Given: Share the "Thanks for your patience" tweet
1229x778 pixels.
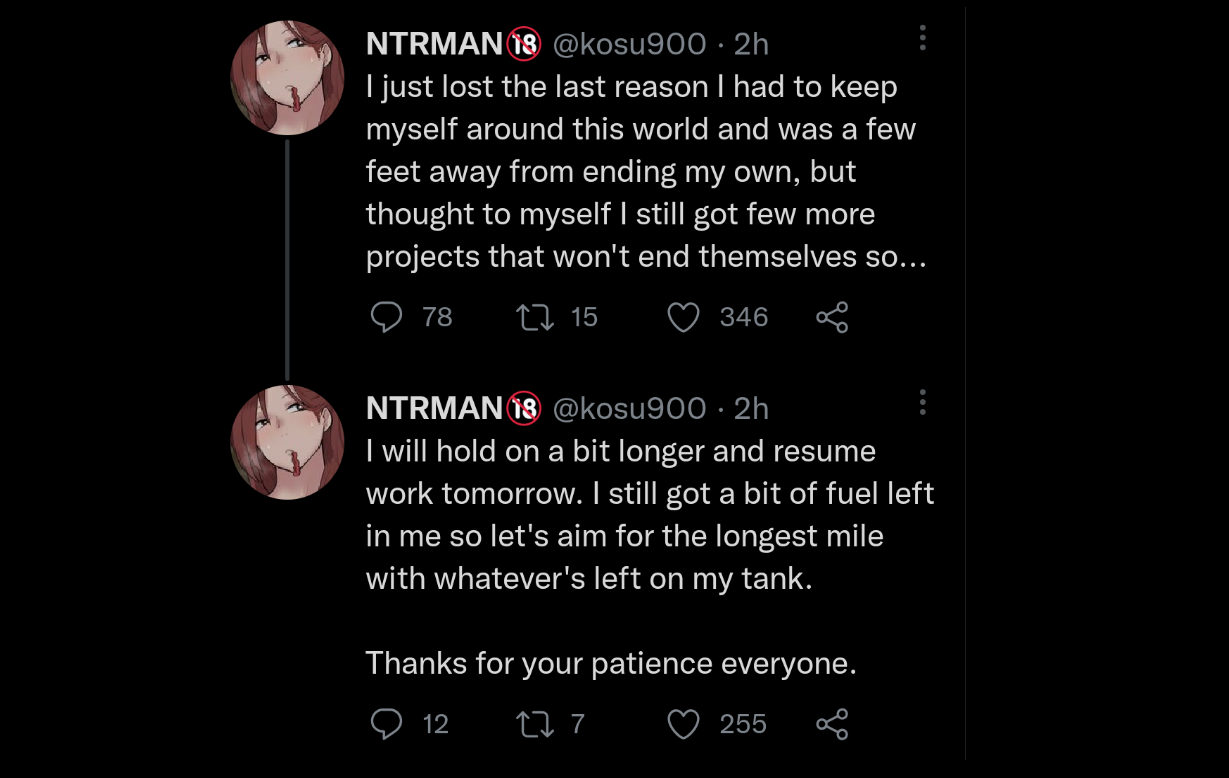Looking at the screenshot, I should [x=832, y=723].
